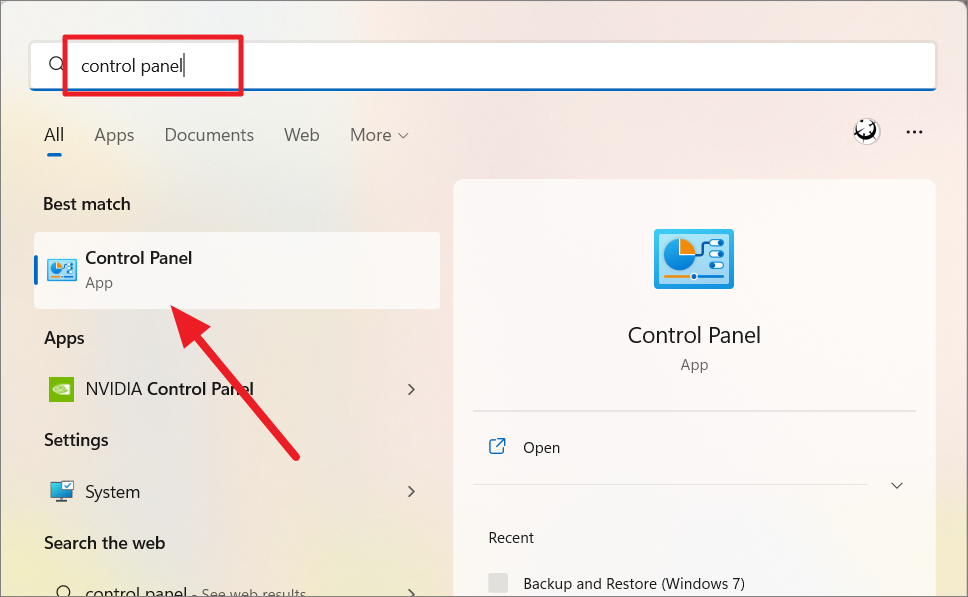Expand NVIDIA Control Panel chevron
The image size is (968, 597).
pos(411,389)
